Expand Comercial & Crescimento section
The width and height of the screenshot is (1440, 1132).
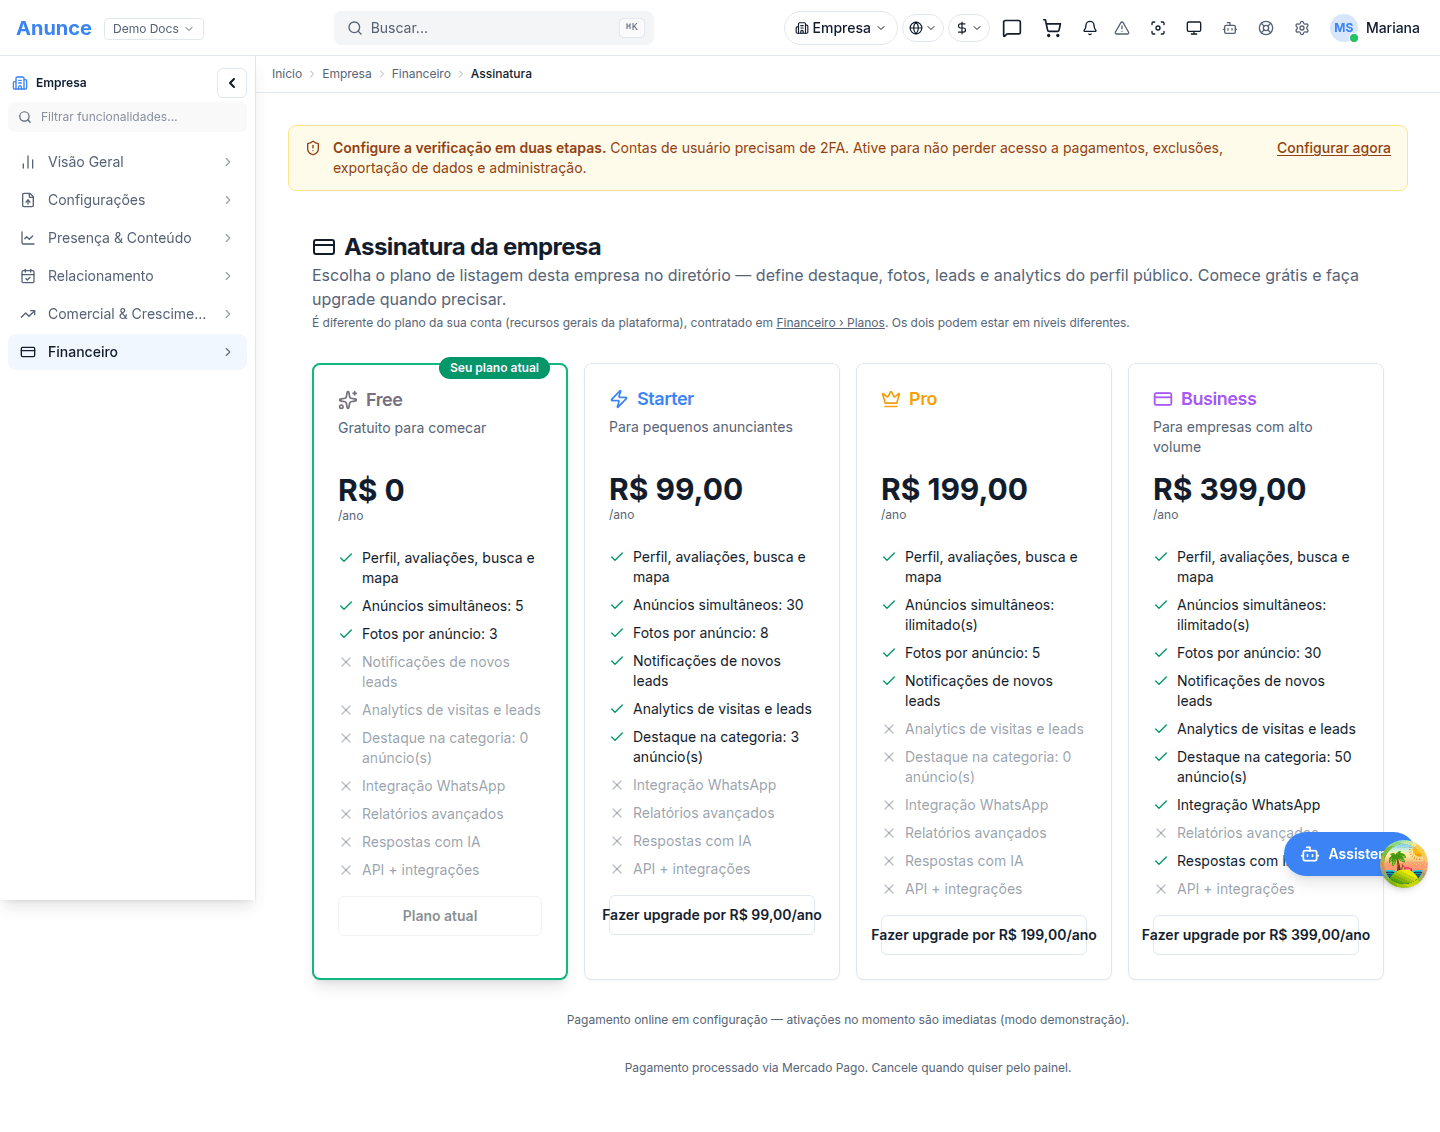click(127, 314)
